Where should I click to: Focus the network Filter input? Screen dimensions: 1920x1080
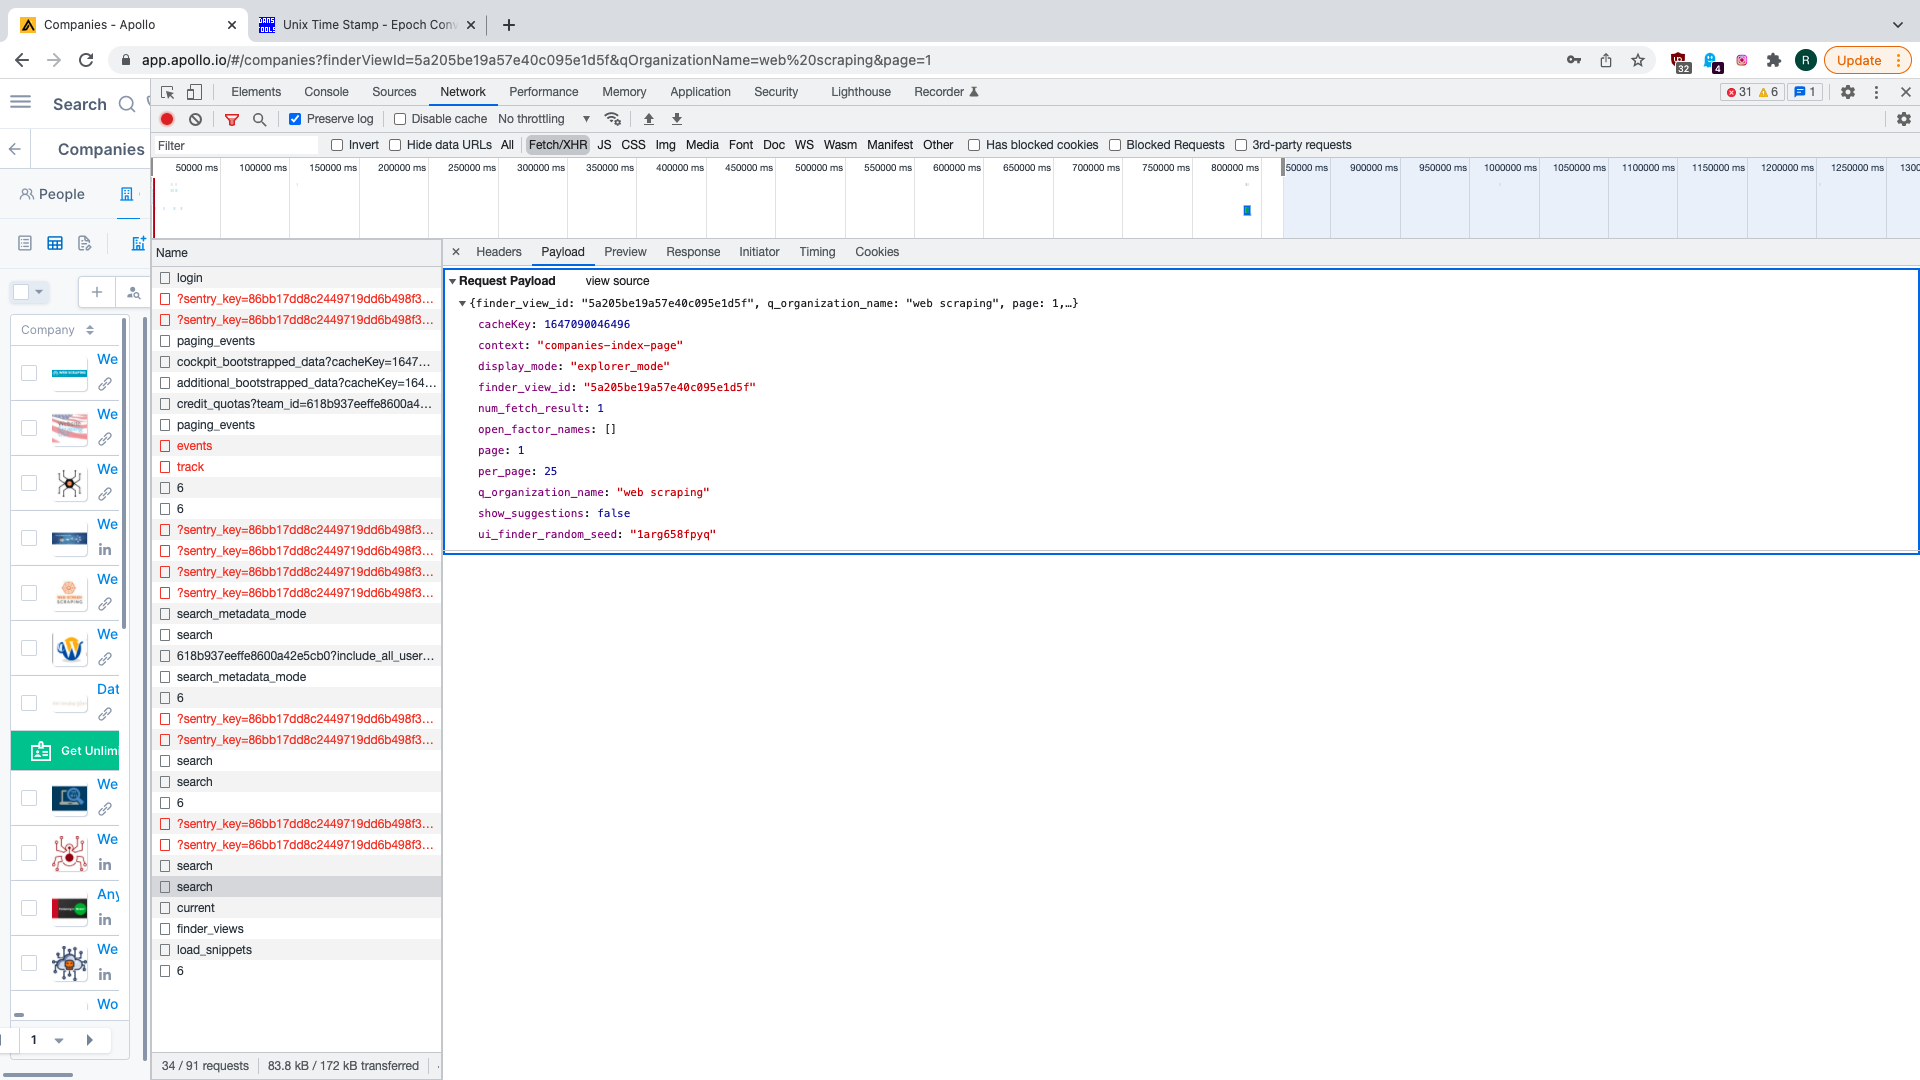click(x=236, y=145)
